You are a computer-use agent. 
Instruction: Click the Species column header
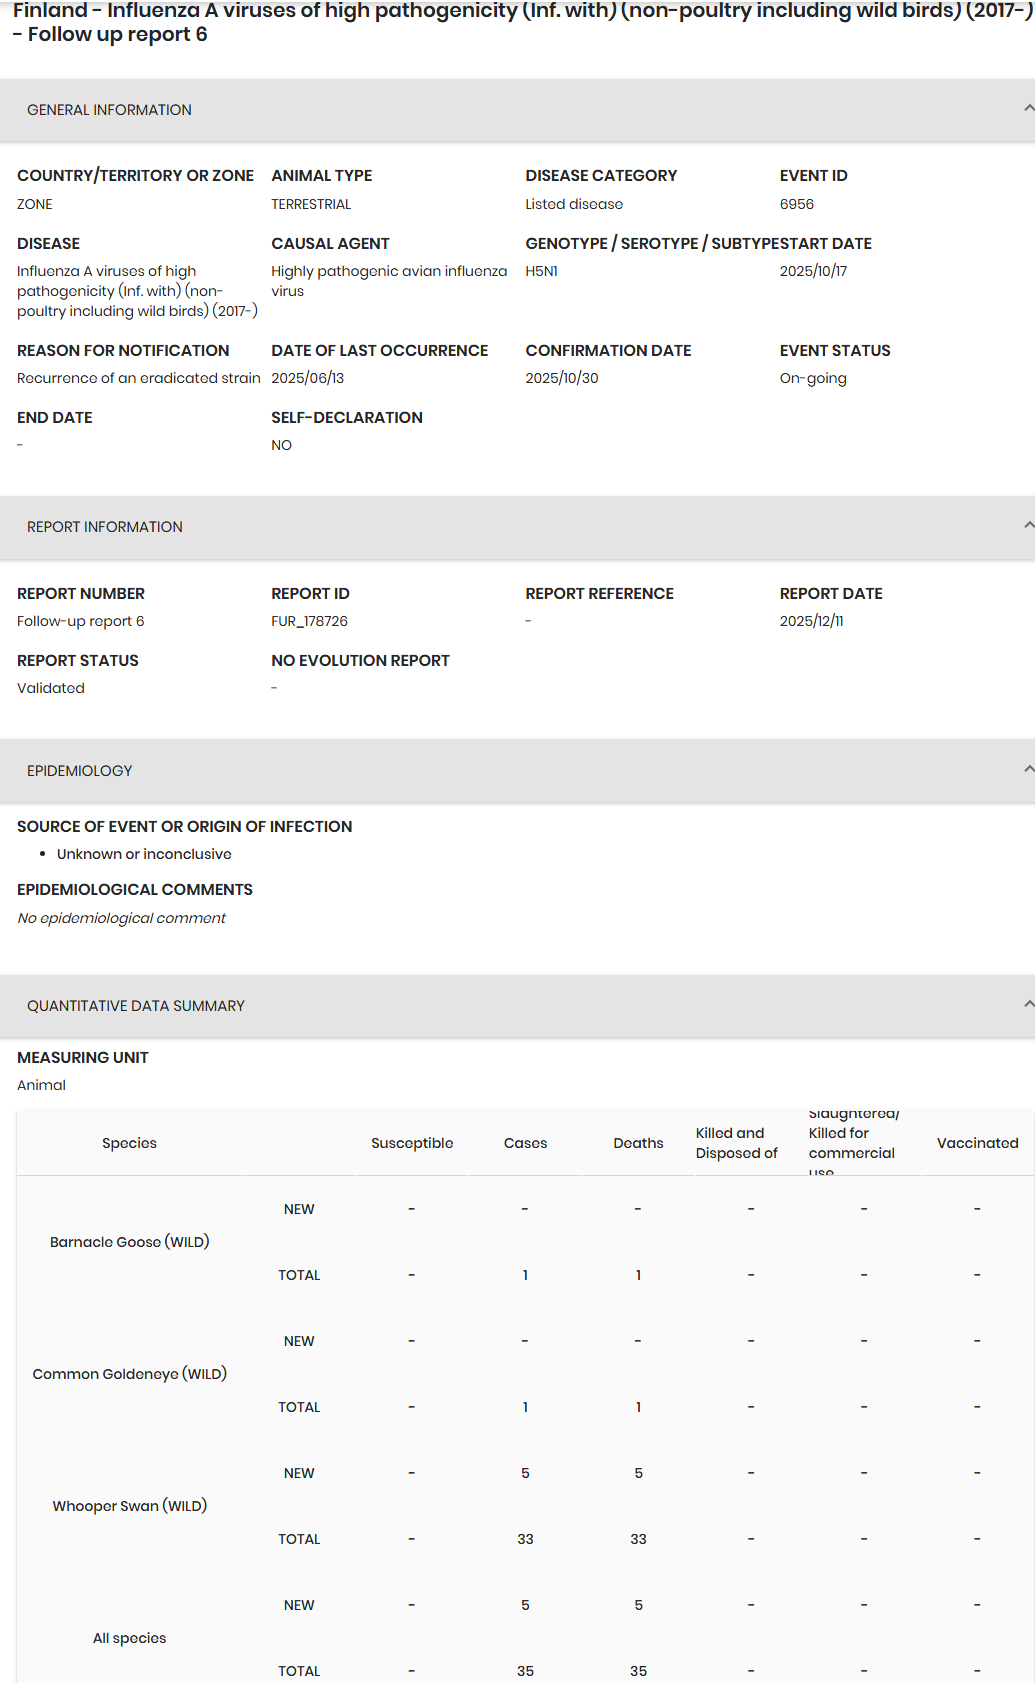point(129,1143)
